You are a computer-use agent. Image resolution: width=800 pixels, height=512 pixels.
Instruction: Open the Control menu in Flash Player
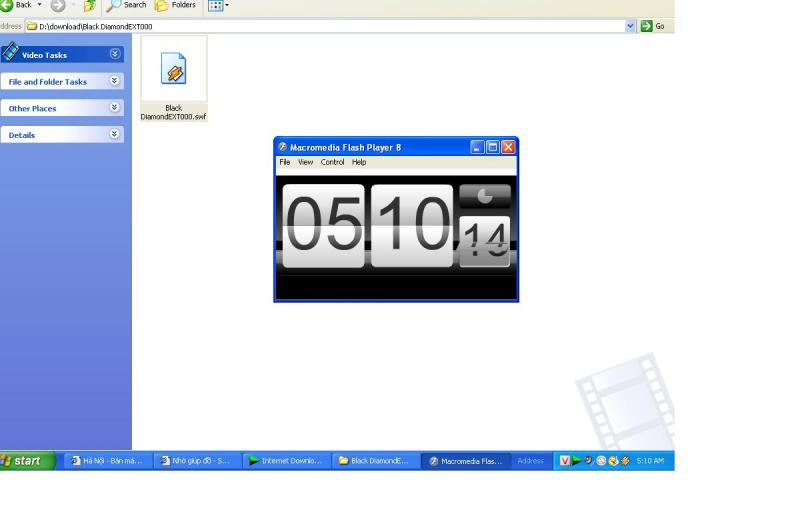click(332, 162)
